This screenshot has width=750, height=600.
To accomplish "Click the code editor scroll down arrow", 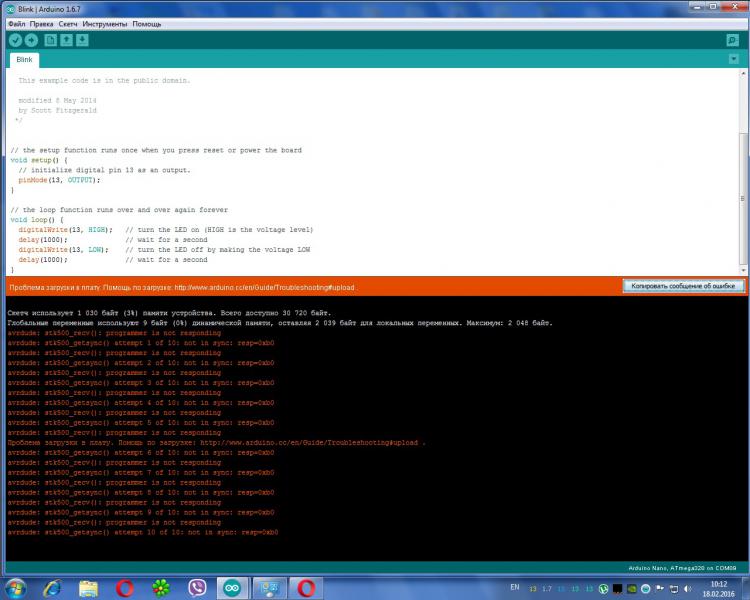I will point(743,271).
